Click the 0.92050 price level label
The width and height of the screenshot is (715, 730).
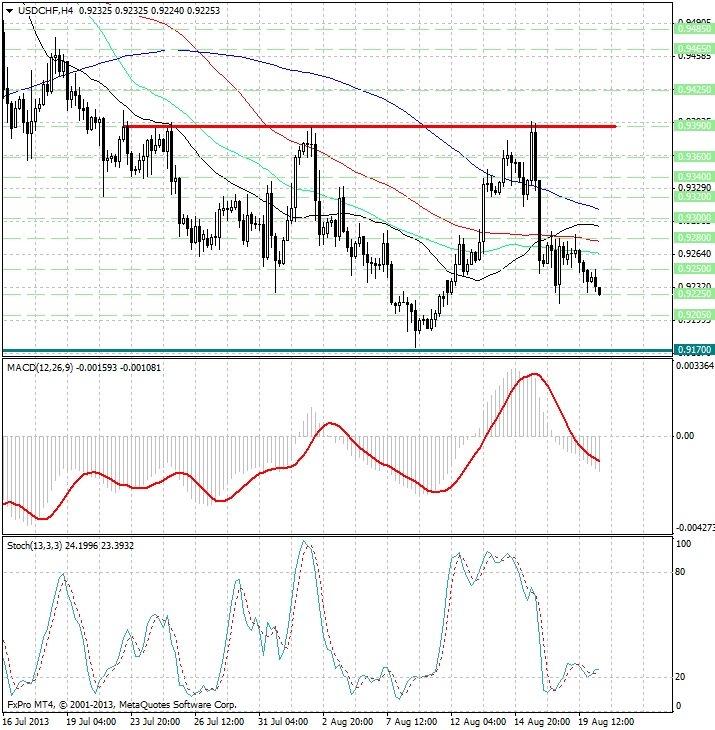[694, 315]
